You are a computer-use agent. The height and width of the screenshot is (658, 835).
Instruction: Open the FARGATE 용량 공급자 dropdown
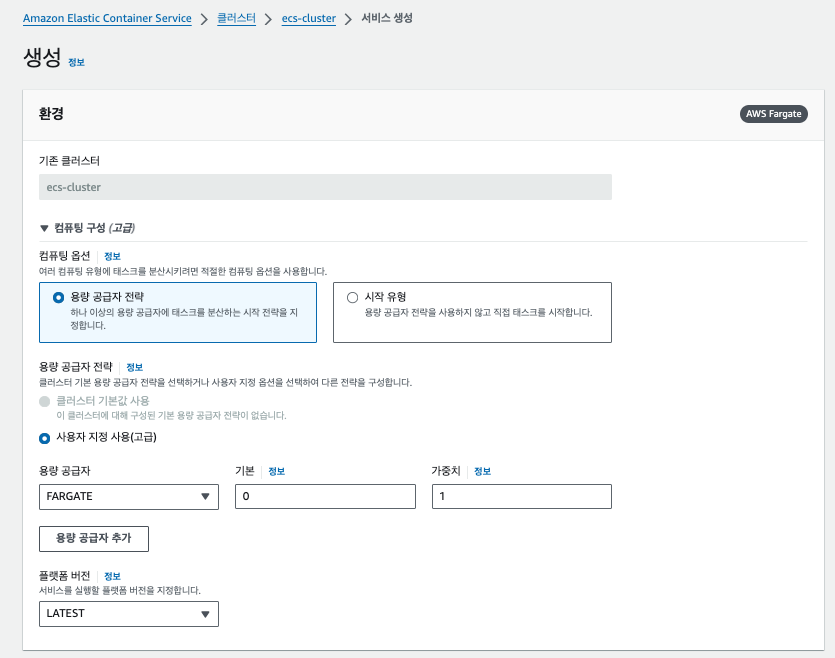(129, 496)
